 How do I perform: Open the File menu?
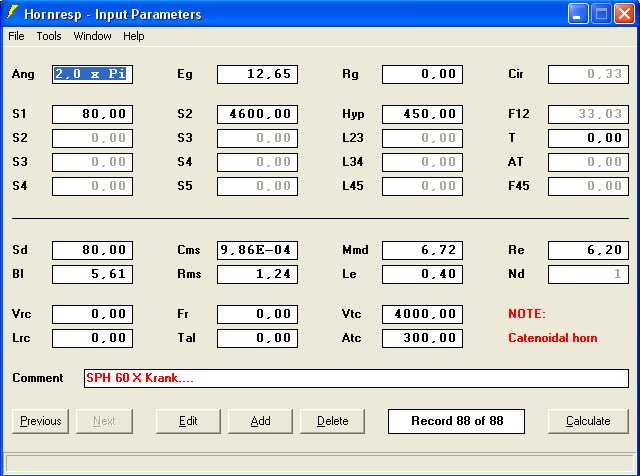16,36
